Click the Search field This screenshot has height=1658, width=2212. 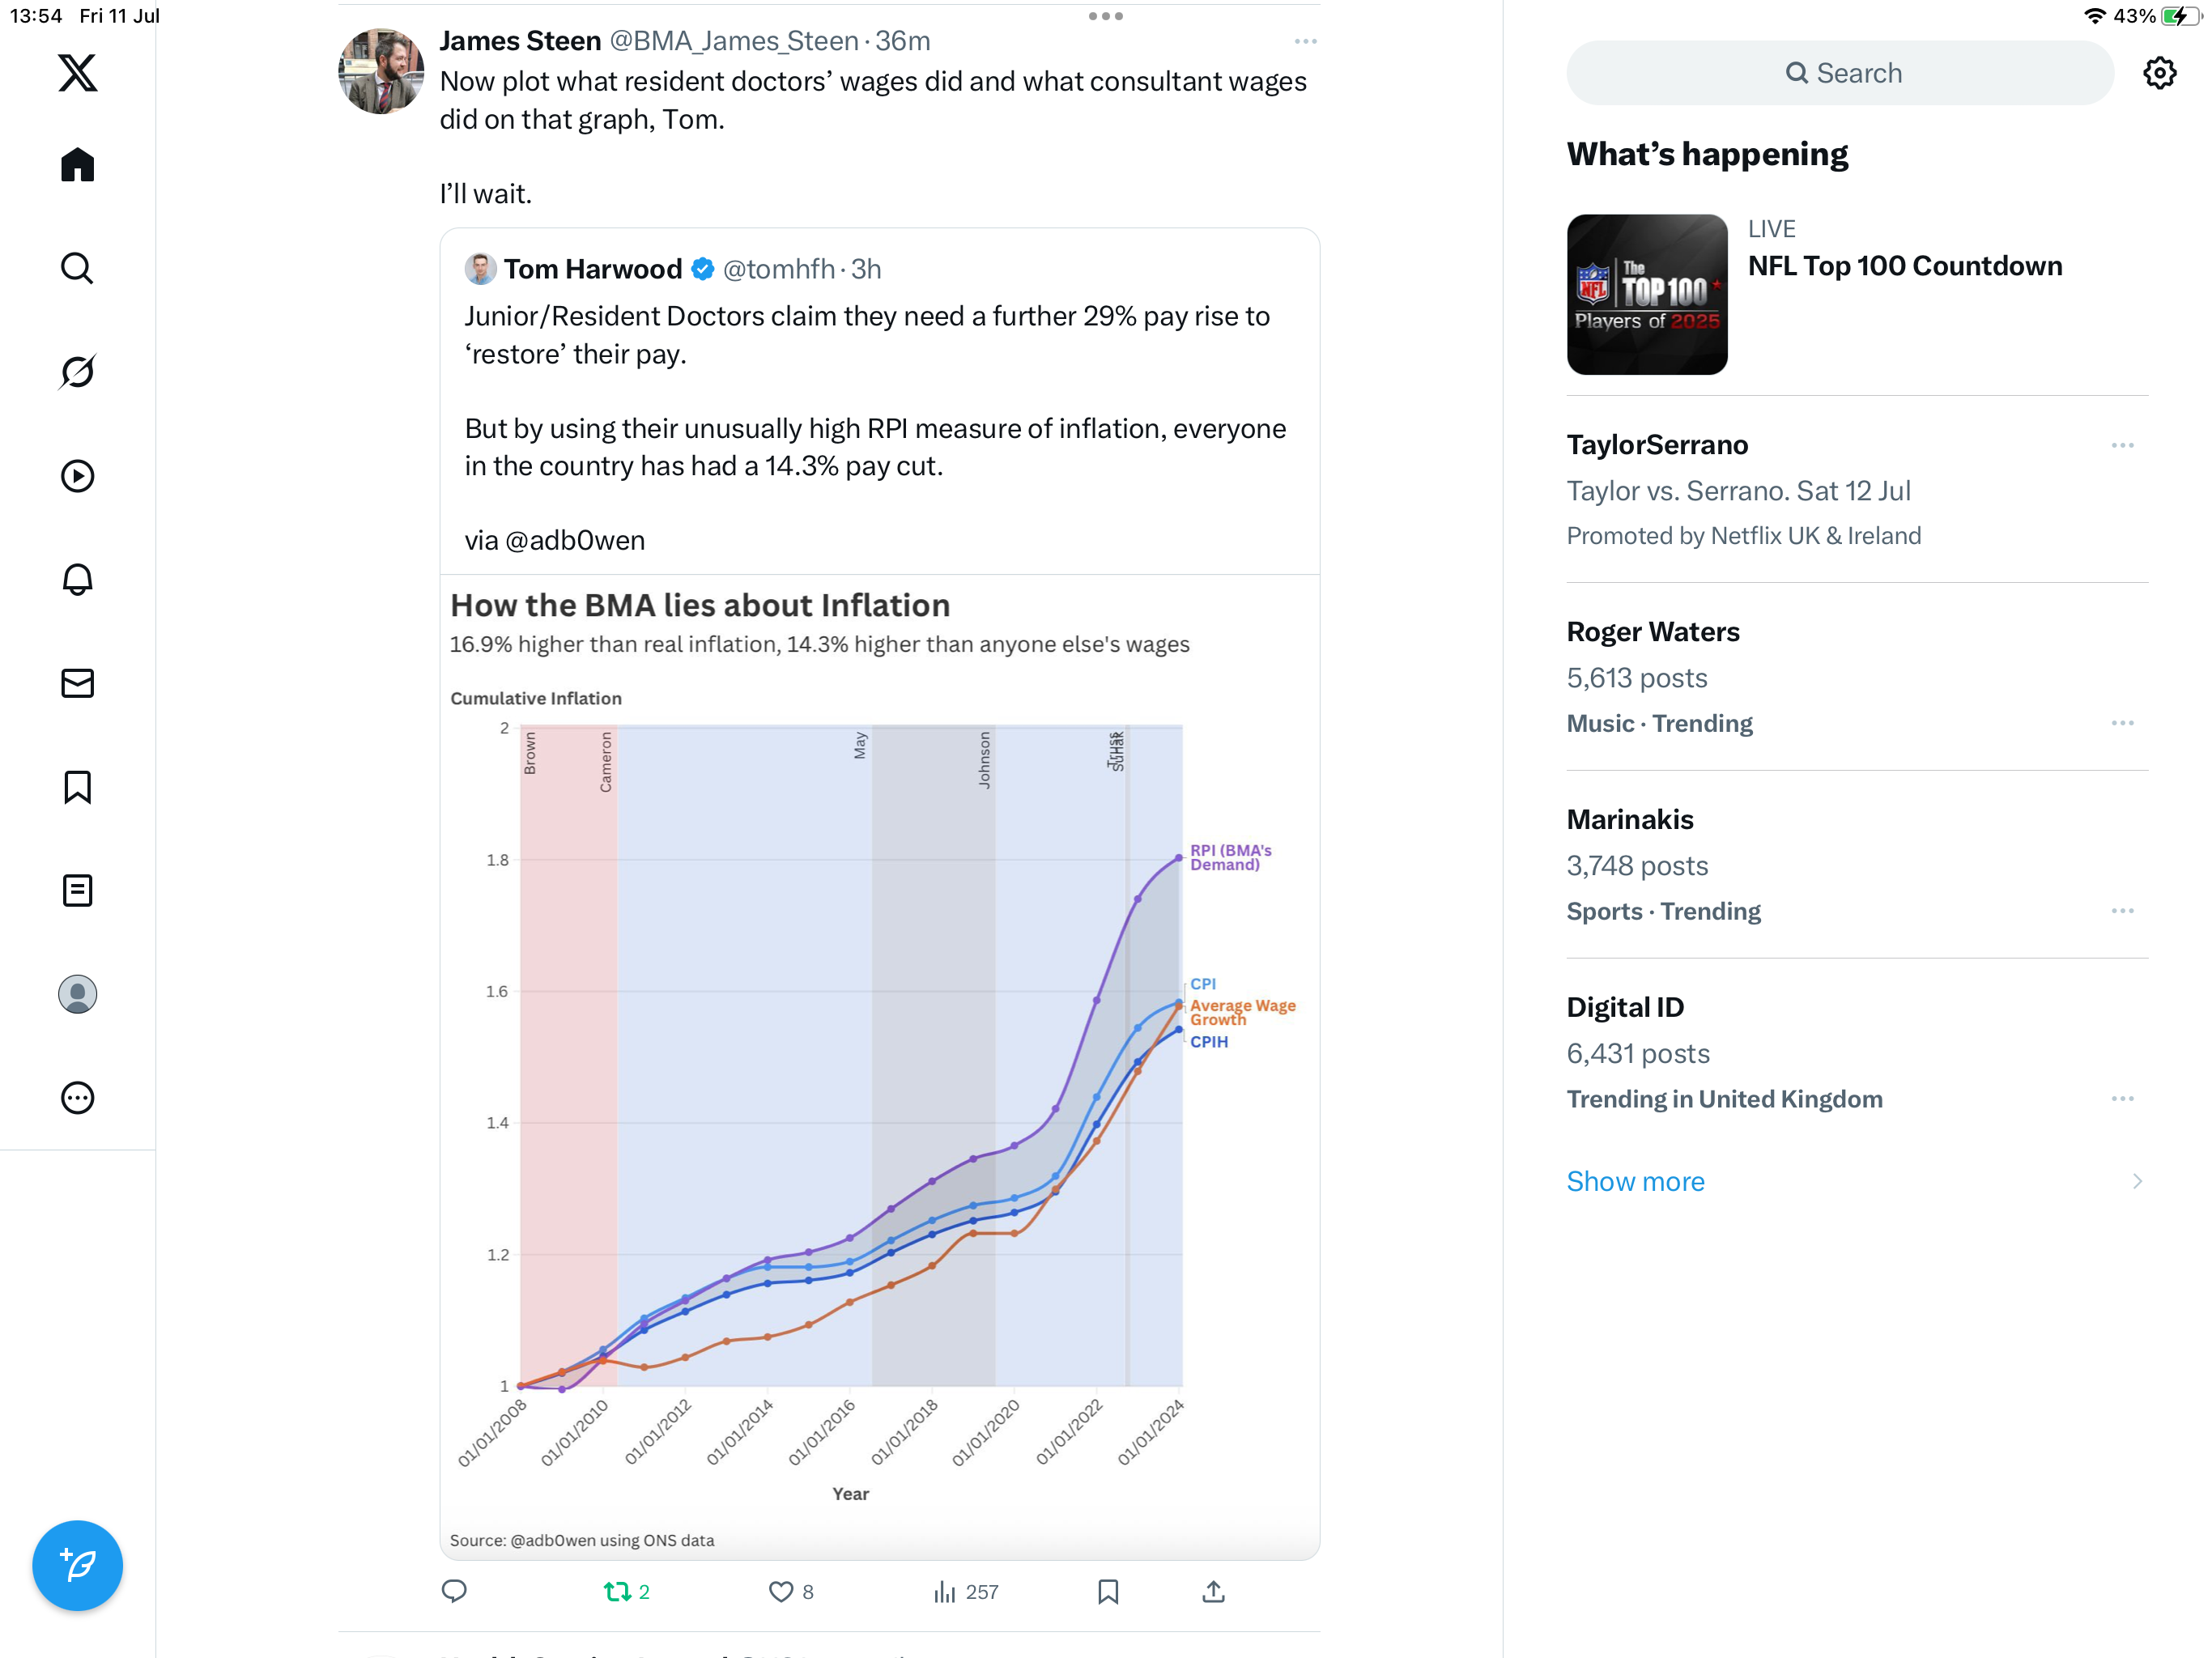pos(1840,73)
